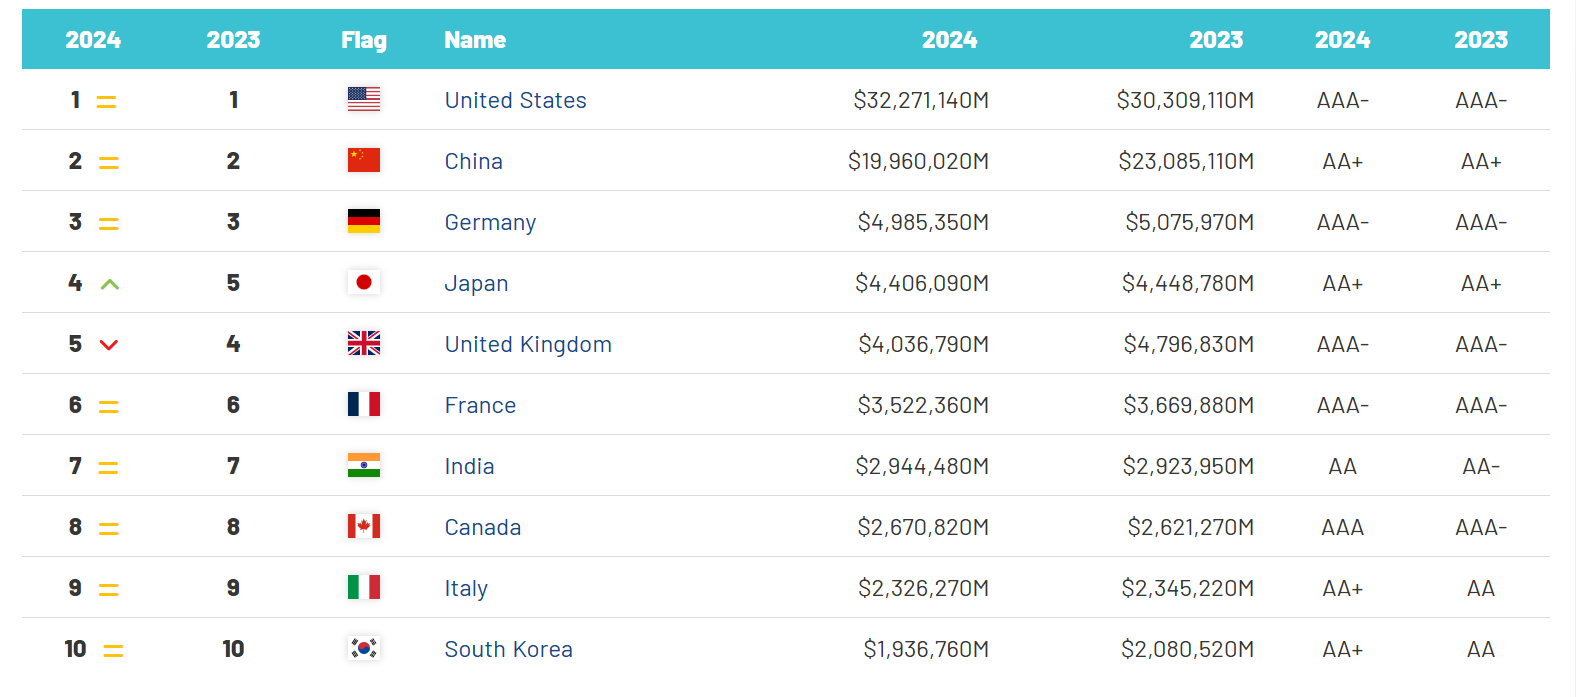Viewport: 1576px width, 697px height.
Task: Open the France country link
Action: tap(480, 405)
